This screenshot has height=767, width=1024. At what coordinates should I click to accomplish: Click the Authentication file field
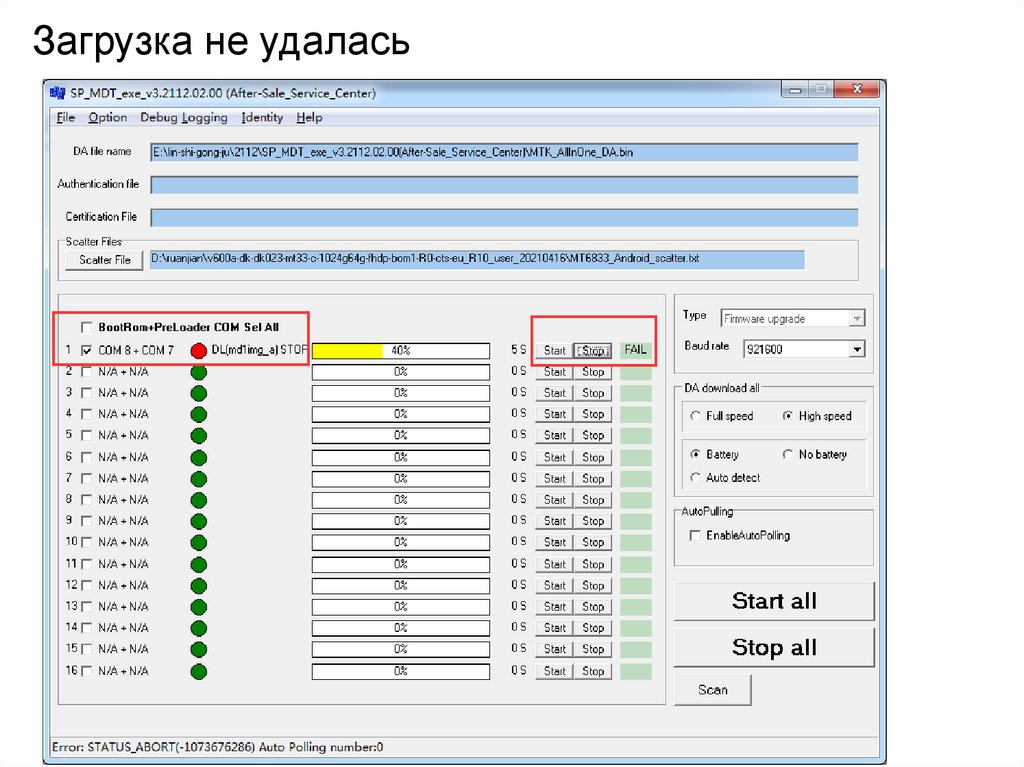click(x=504, y=185)
